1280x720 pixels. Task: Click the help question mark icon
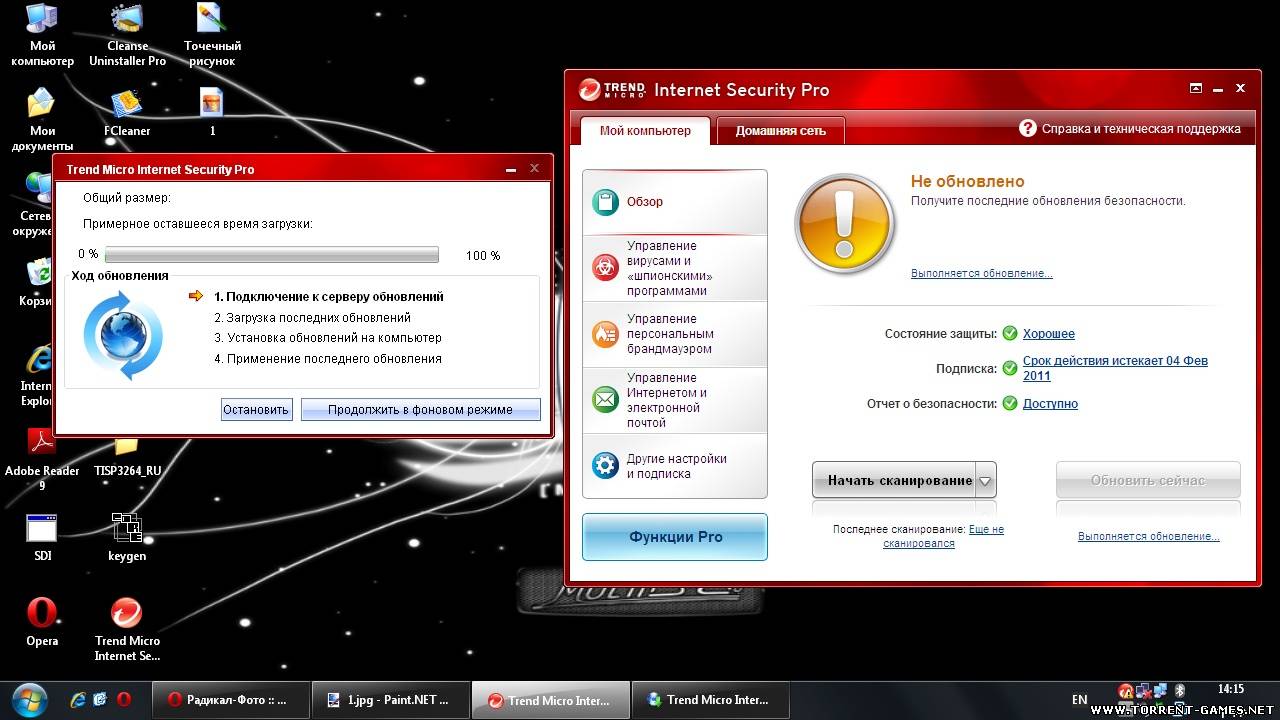(1027, 129)
